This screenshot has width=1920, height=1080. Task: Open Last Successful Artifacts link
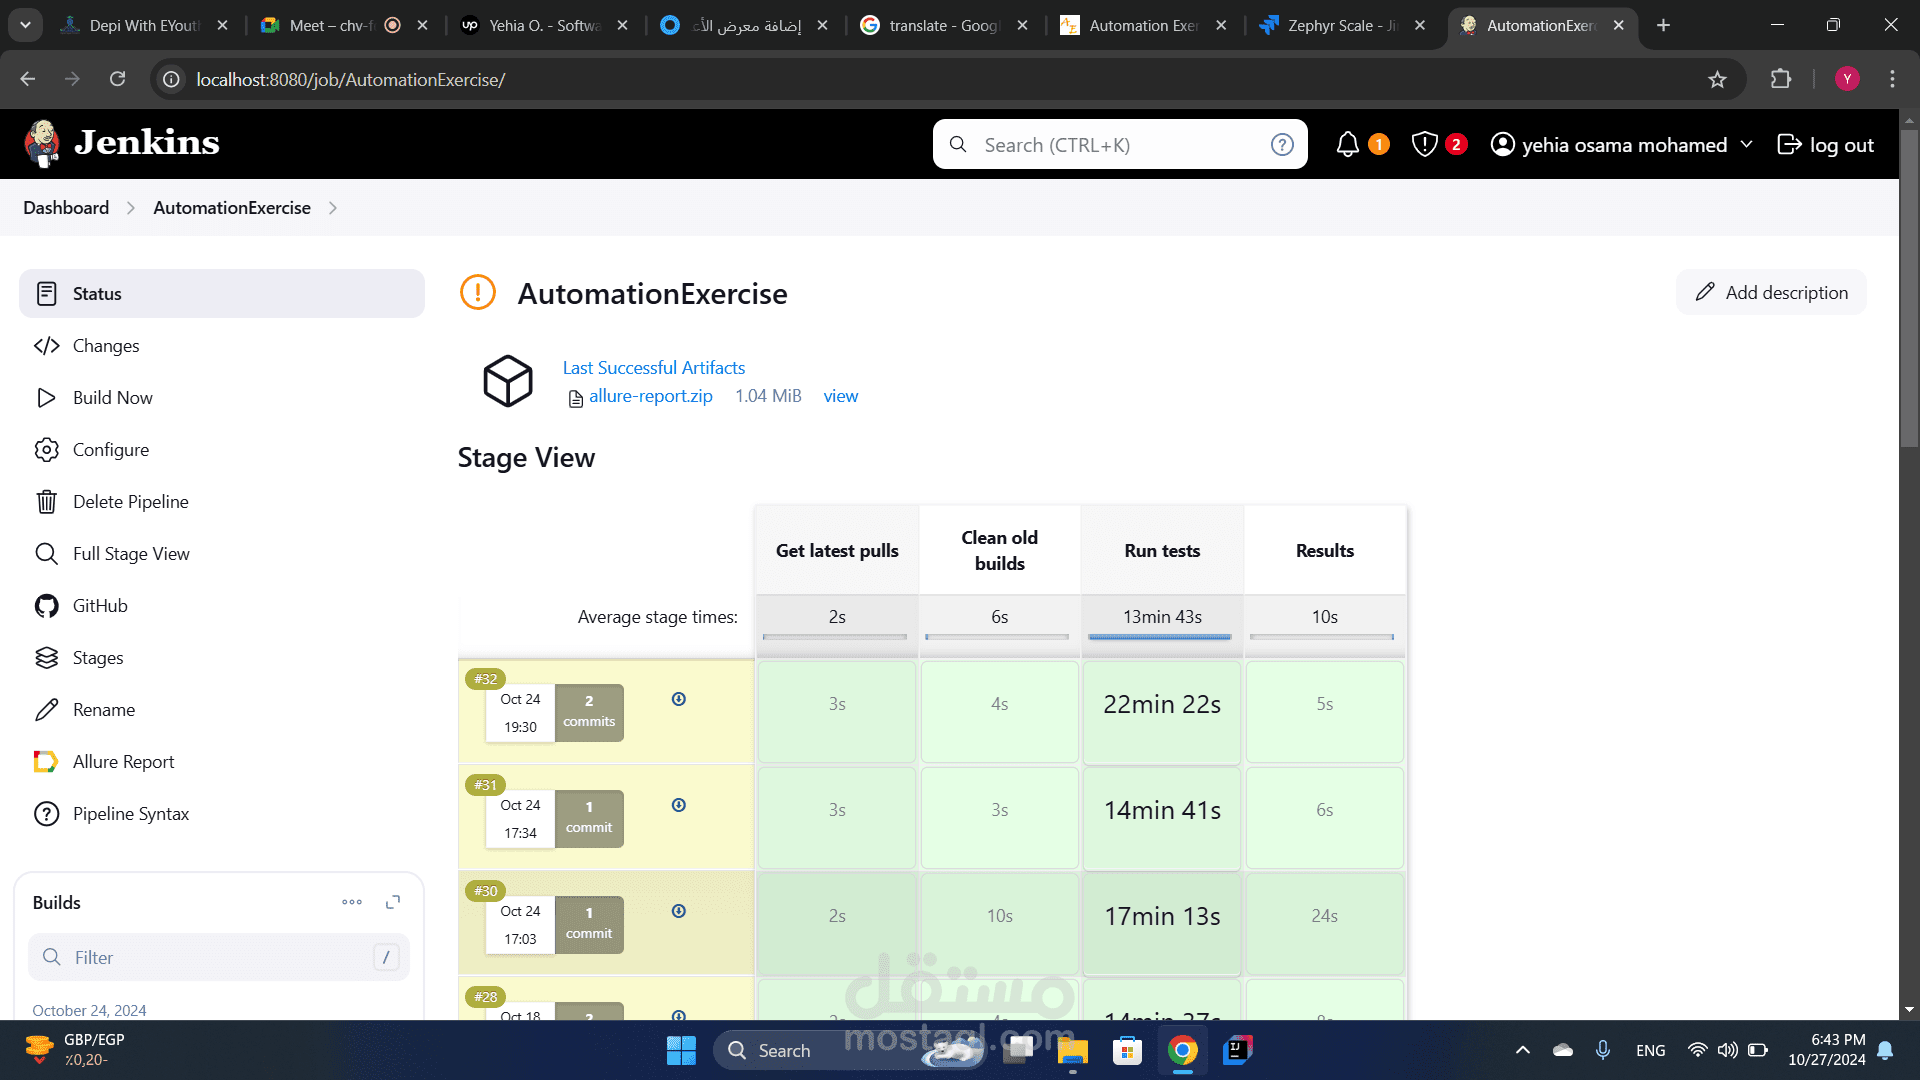[654, 368]
